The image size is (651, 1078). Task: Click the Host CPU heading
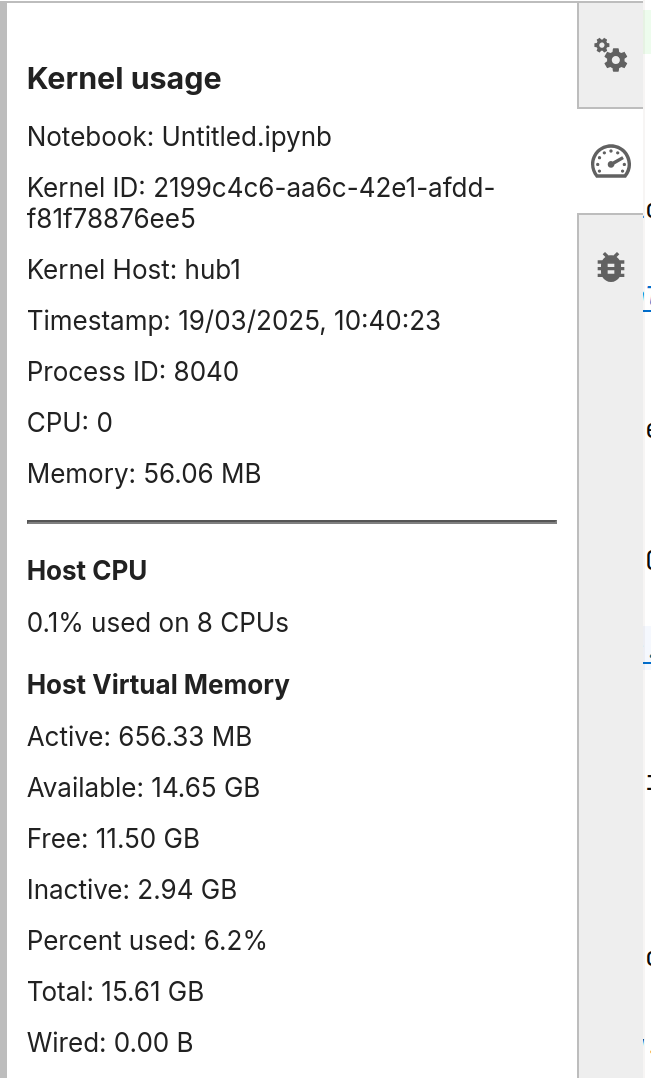point(87,571)
